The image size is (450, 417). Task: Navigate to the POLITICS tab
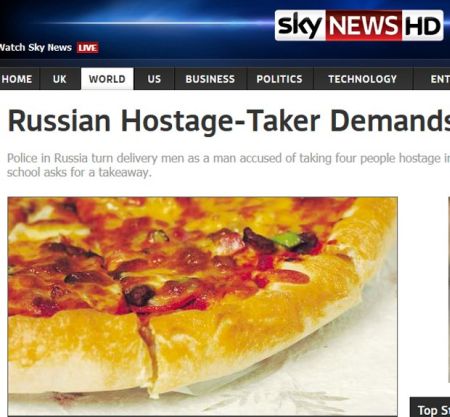tap(280, 79)
